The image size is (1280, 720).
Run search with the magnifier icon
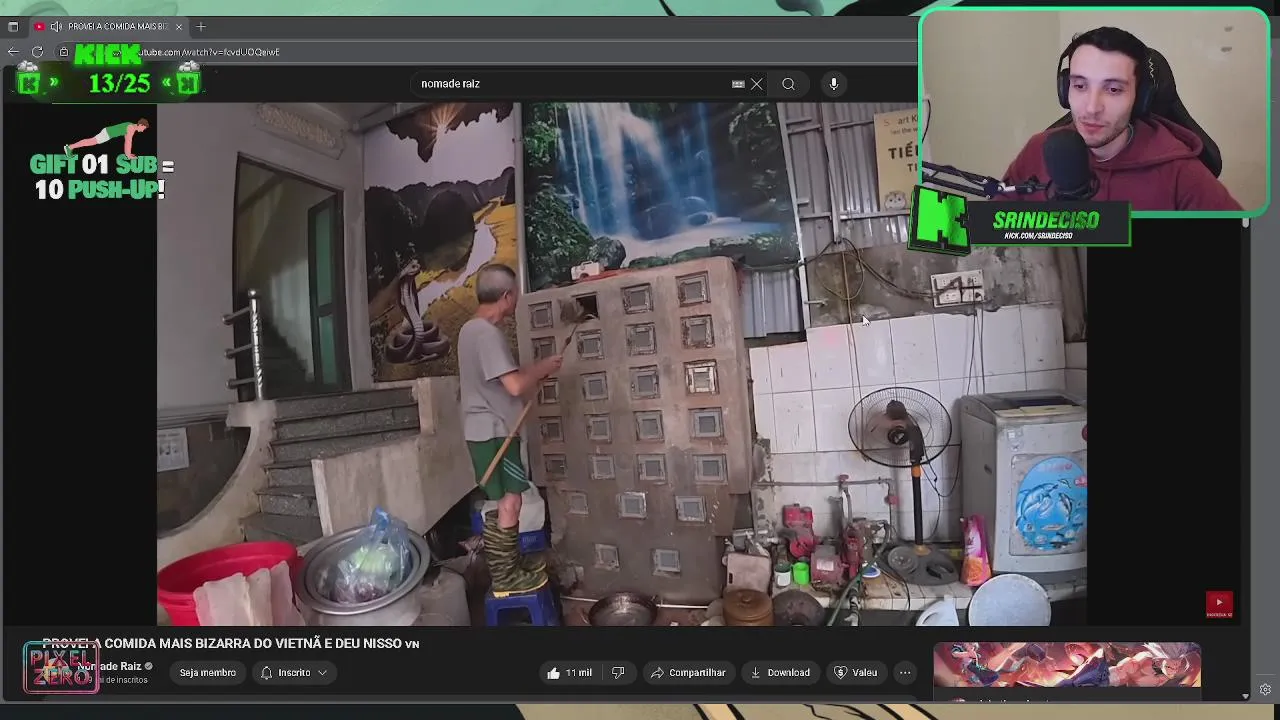(x=788, y=84)
